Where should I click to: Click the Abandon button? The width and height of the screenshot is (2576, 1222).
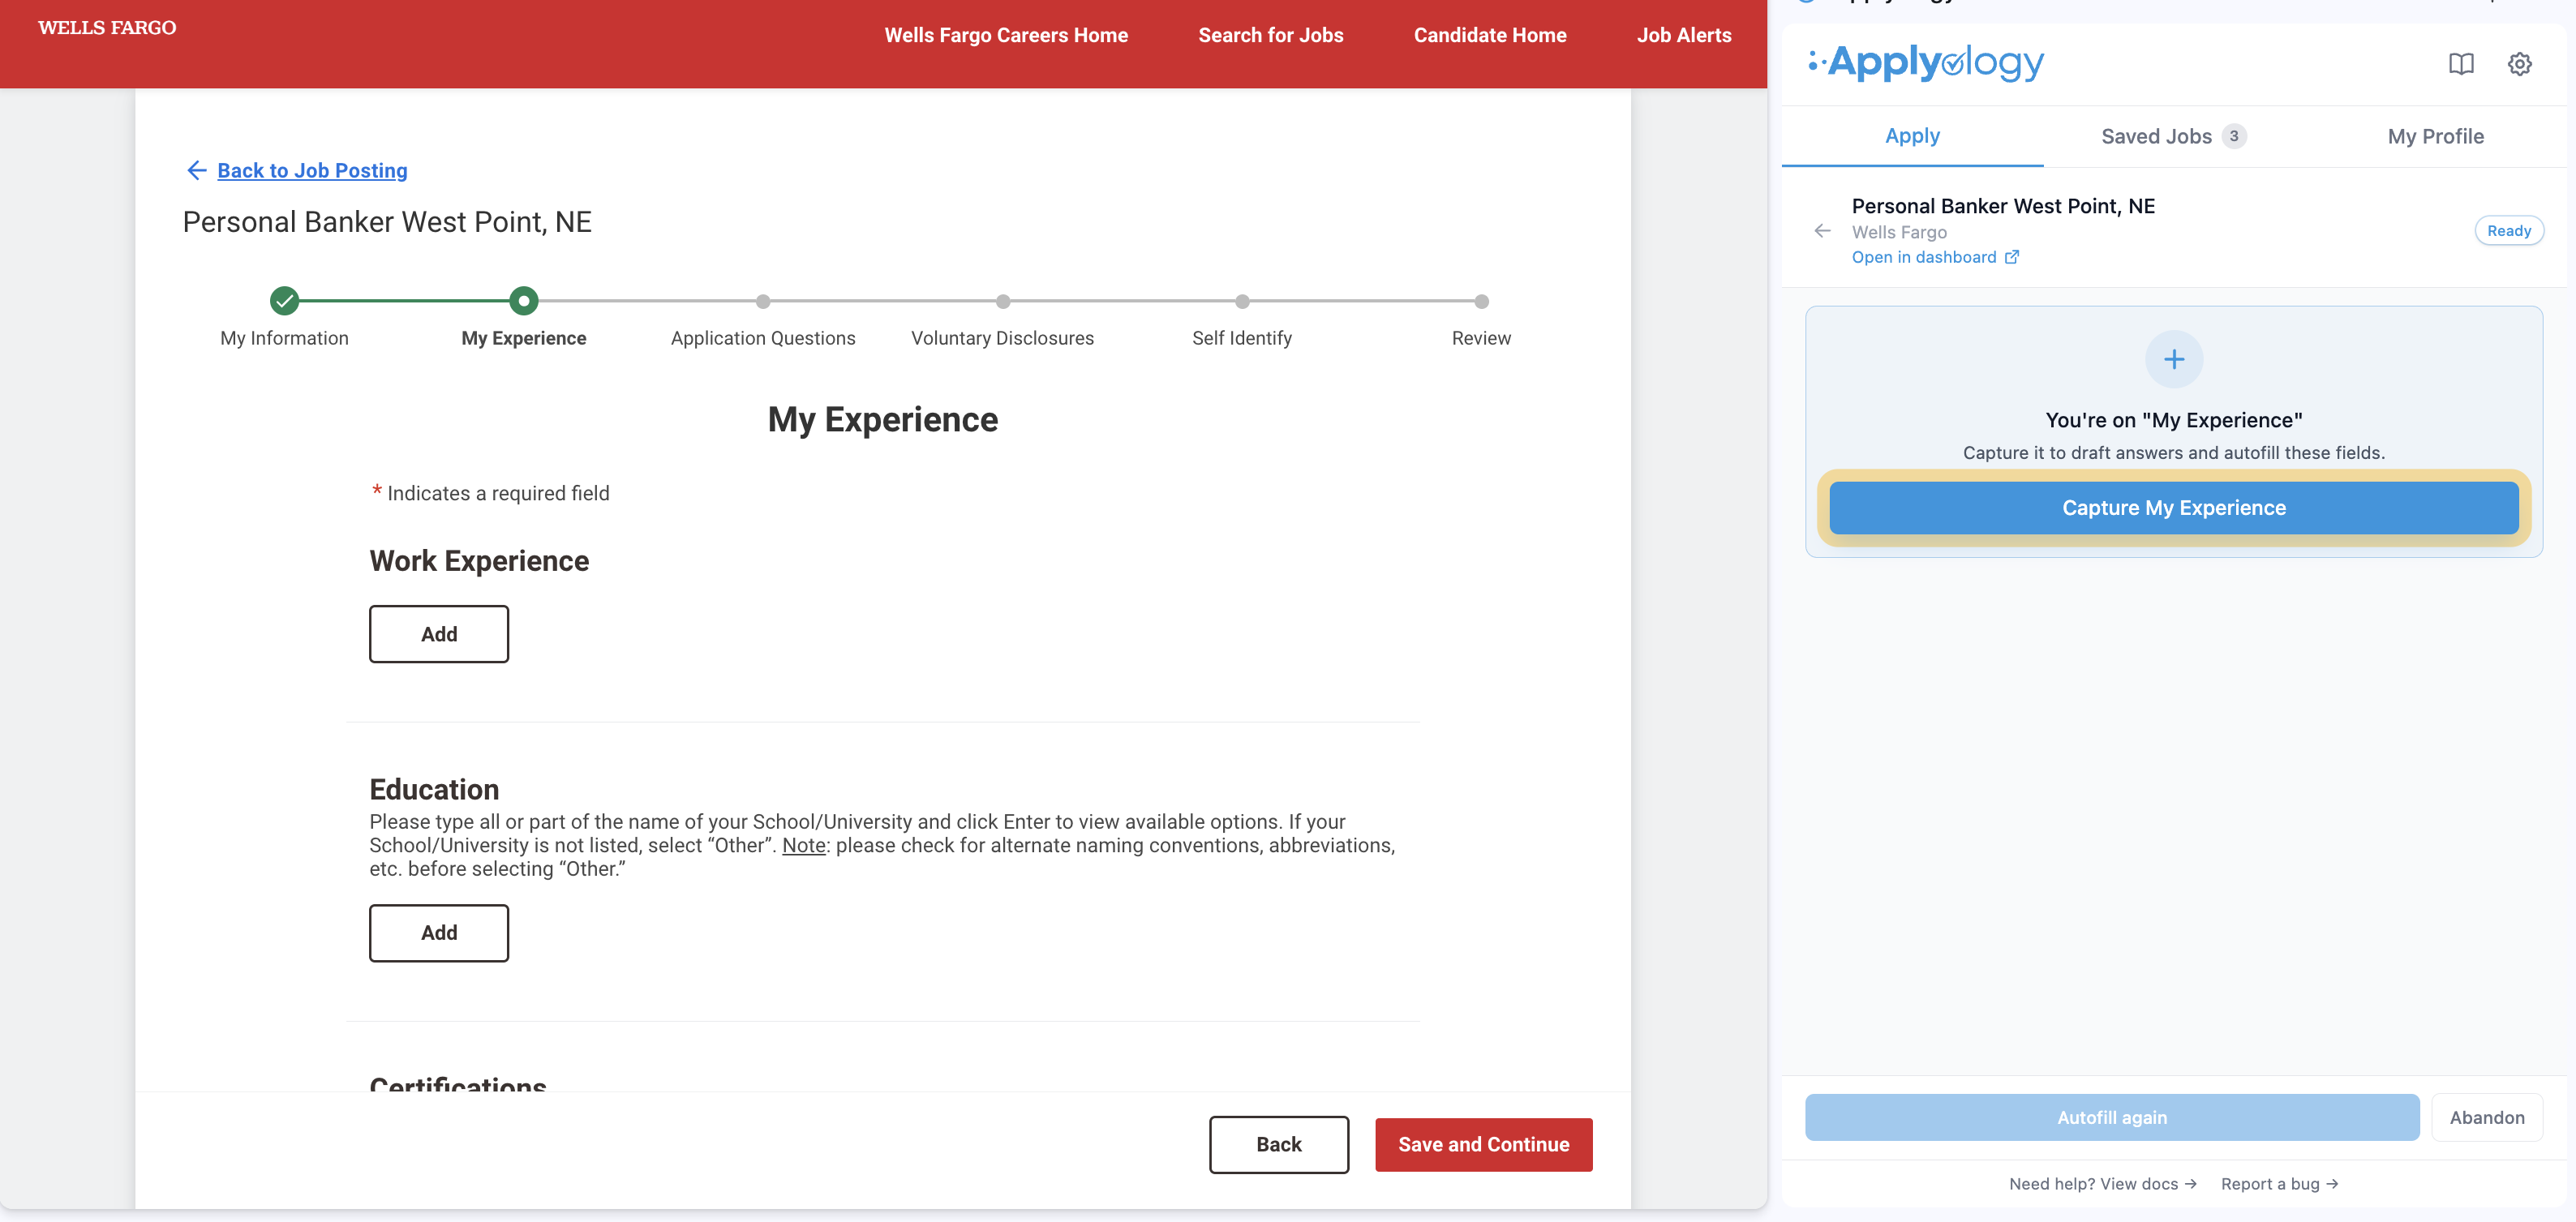tap(2486, 1117)
